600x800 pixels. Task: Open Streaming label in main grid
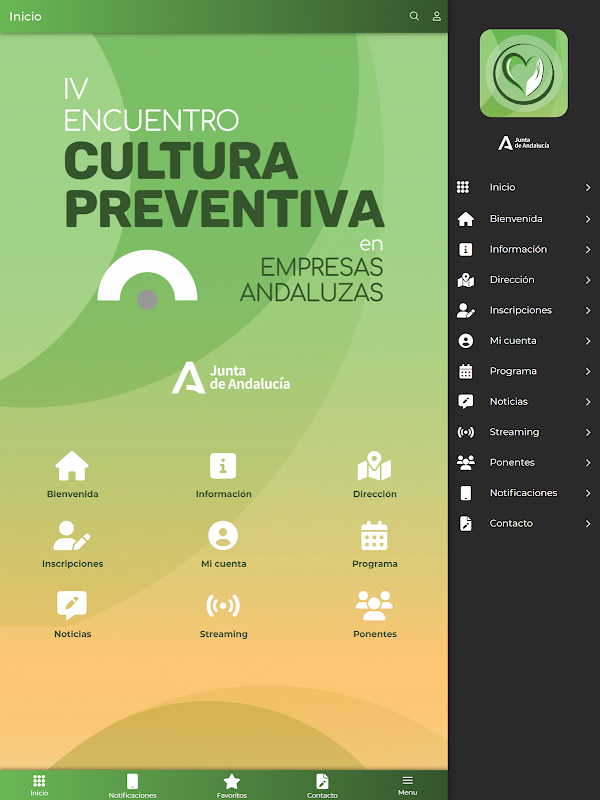[223, 634]
